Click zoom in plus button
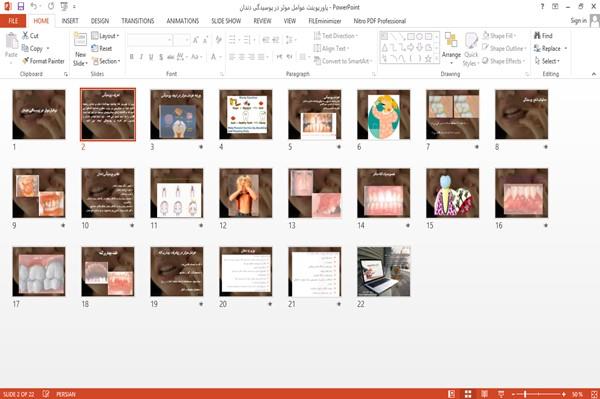This screenshot has height=399, width=600. [x=564, y=394]
